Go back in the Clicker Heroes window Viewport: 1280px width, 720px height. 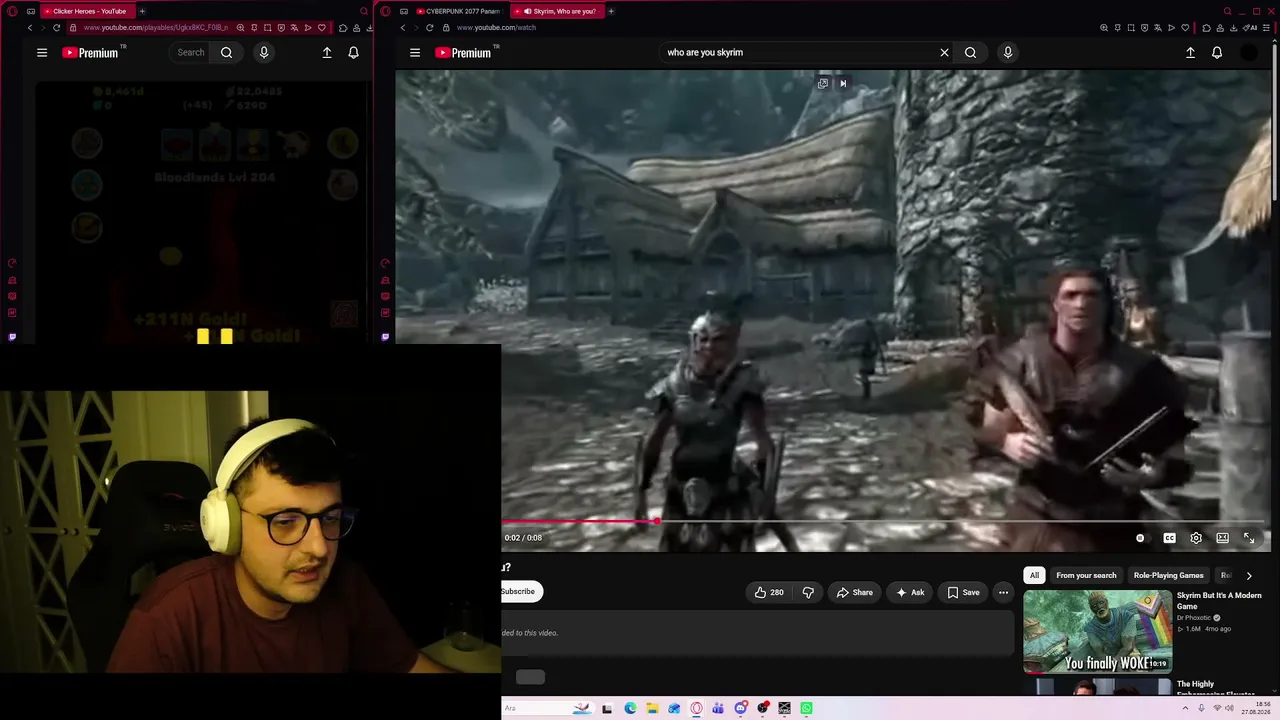(x=30, y=28)
